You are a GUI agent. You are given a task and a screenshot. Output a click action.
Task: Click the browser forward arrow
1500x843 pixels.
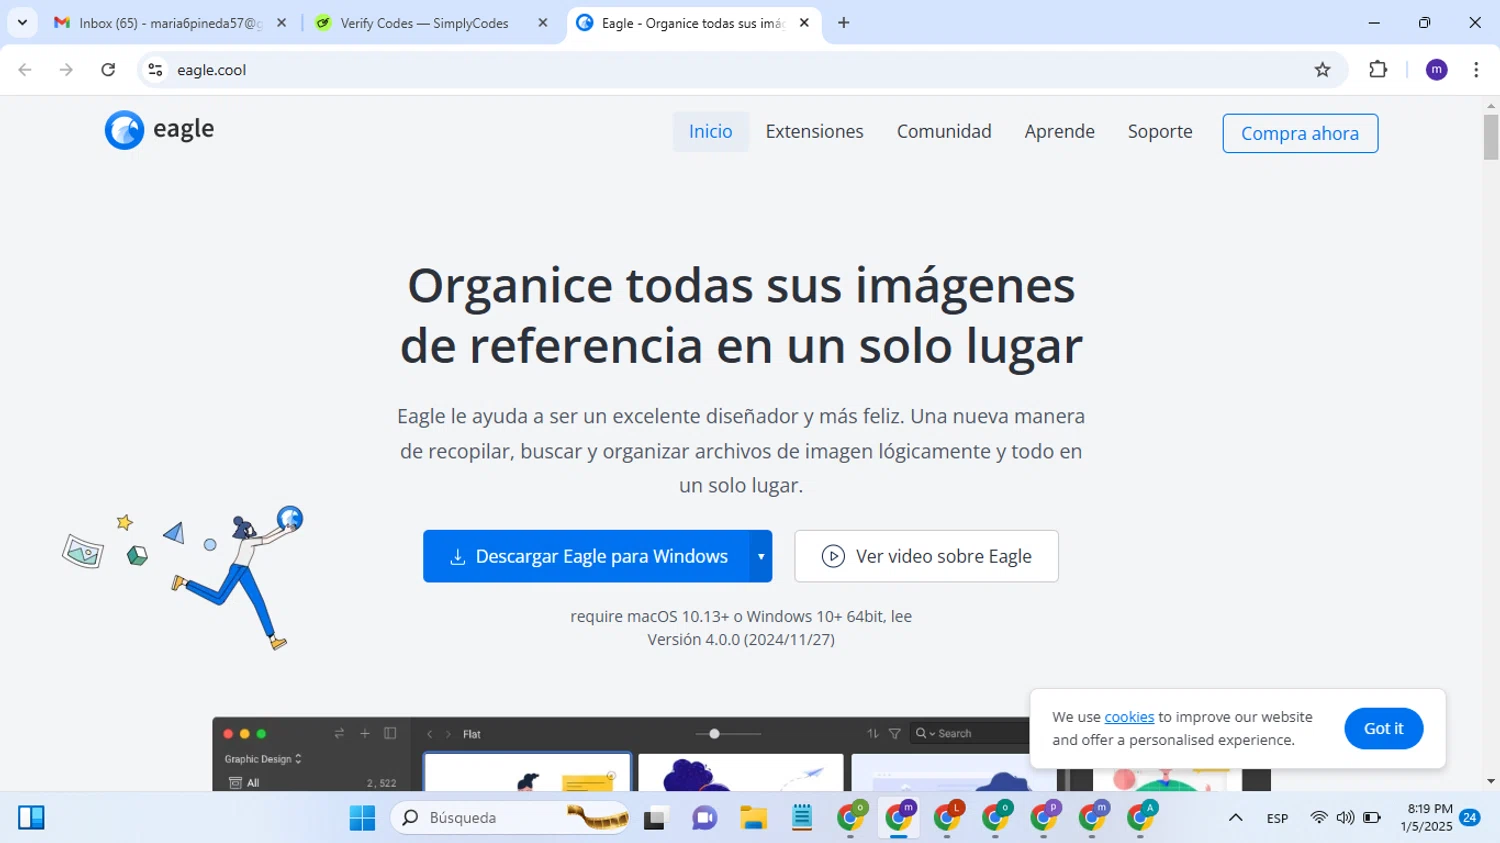pyautogui.click(x=66, y=70)
